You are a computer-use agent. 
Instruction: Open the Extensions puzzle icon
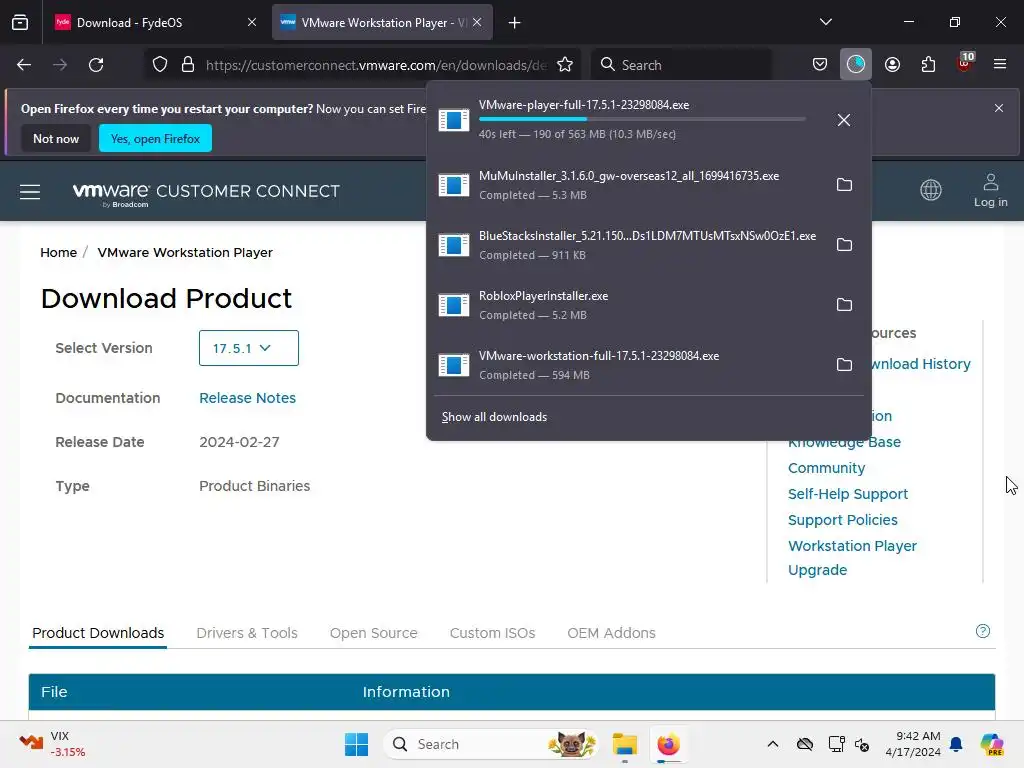point(928,65)
